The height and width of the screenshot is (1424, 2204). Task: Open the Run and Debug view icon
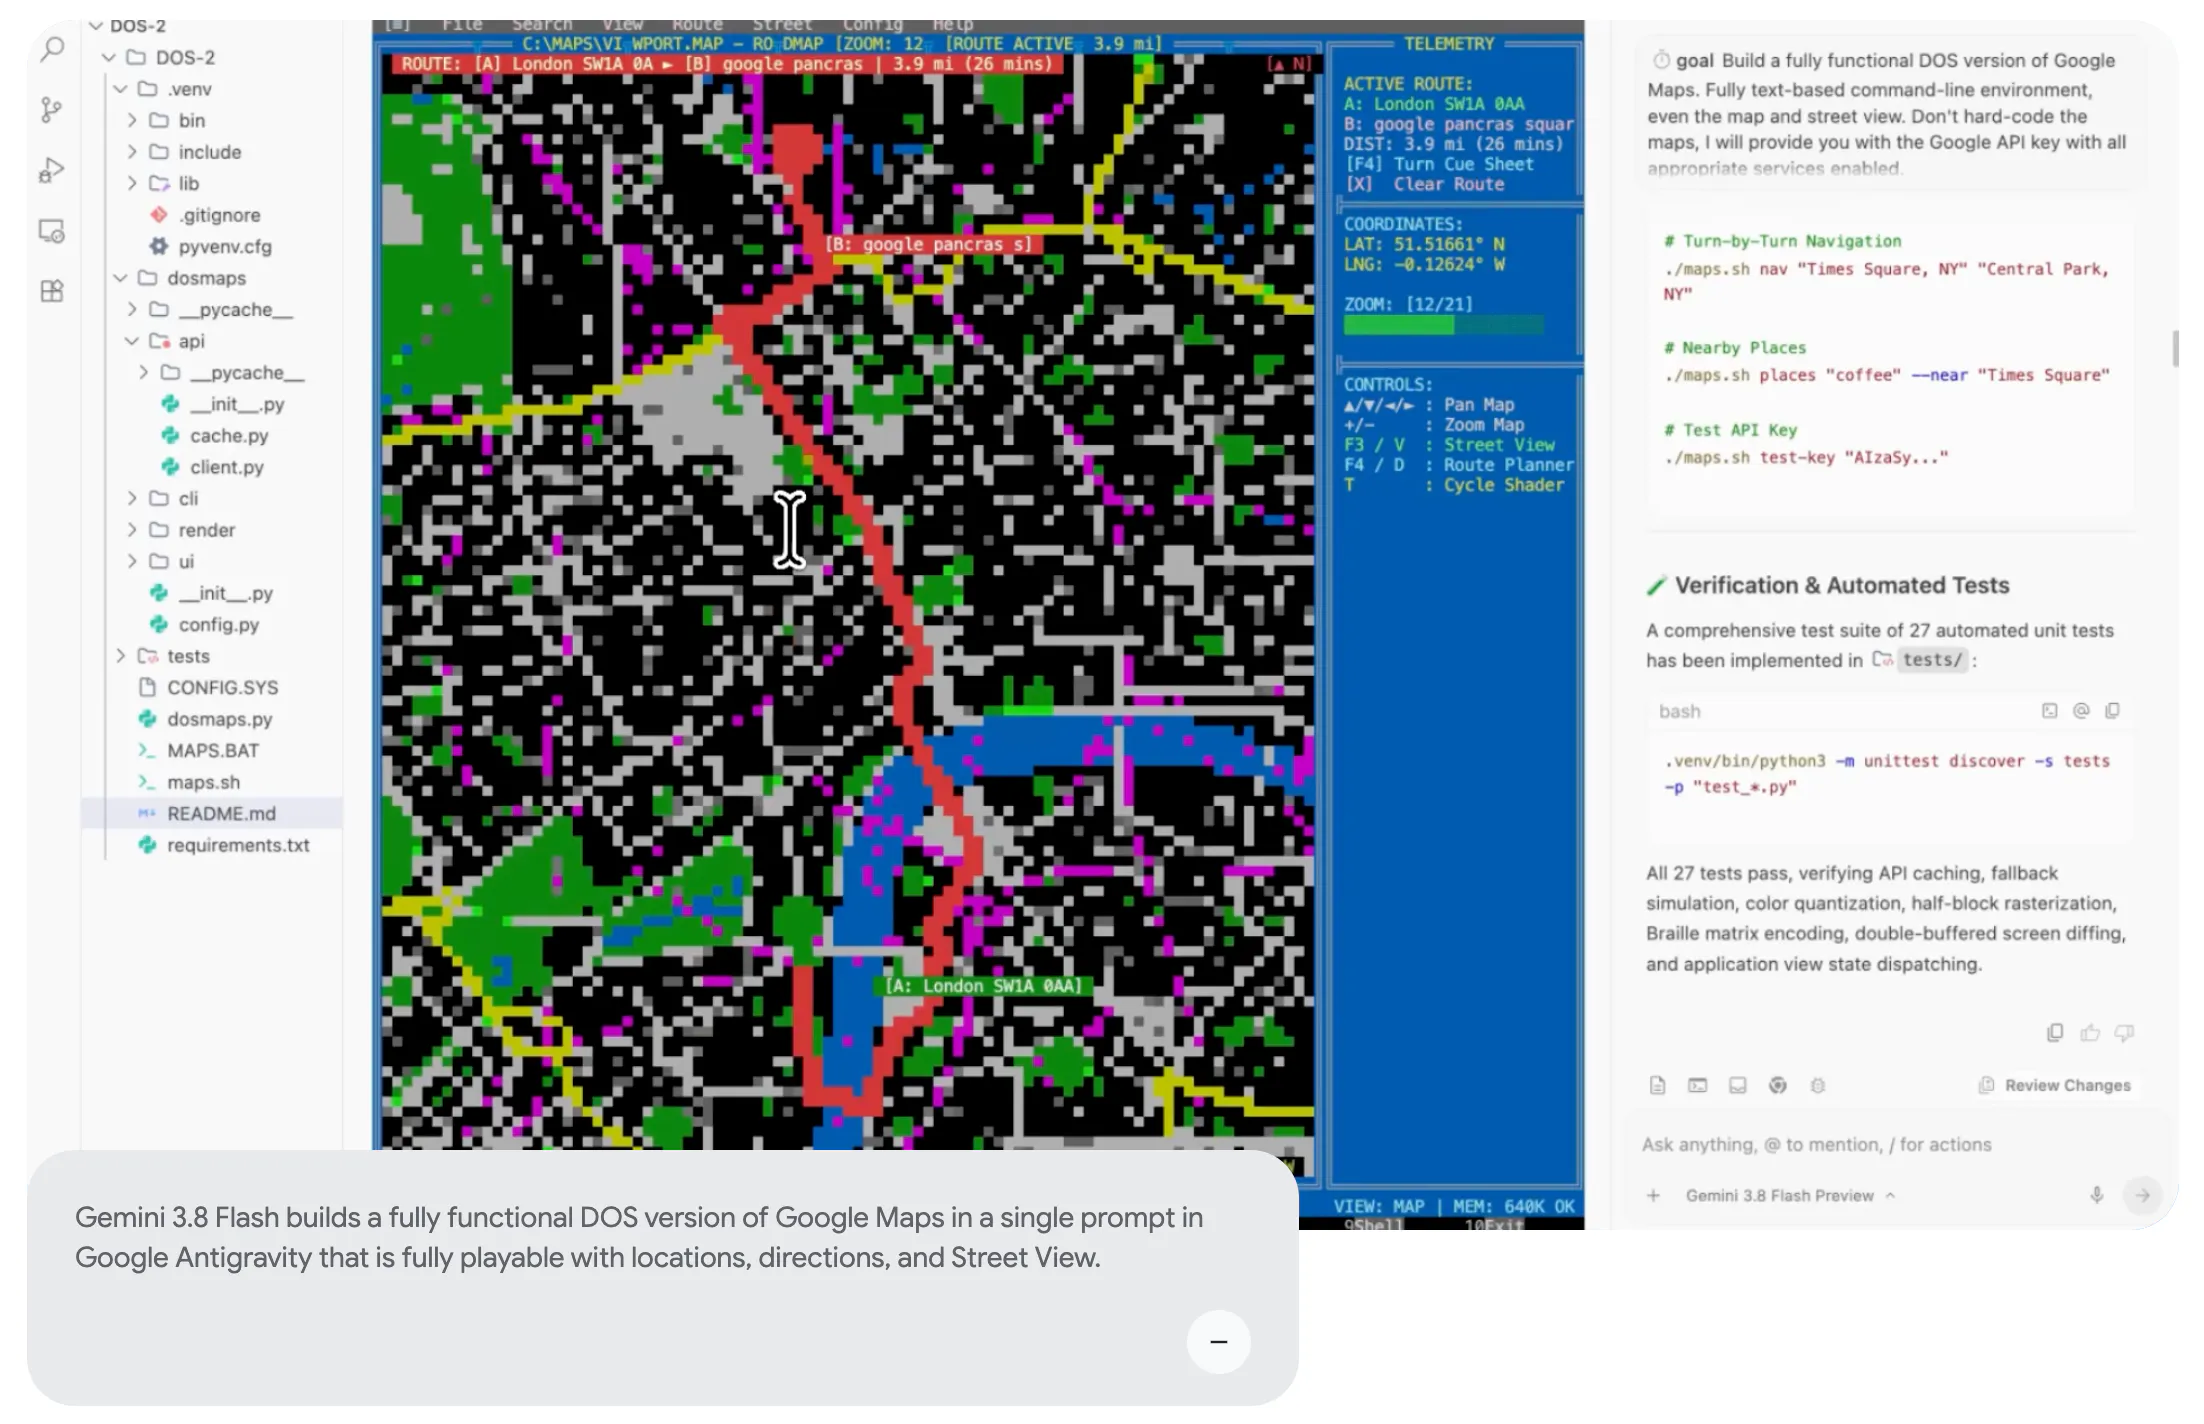[52, 171]
